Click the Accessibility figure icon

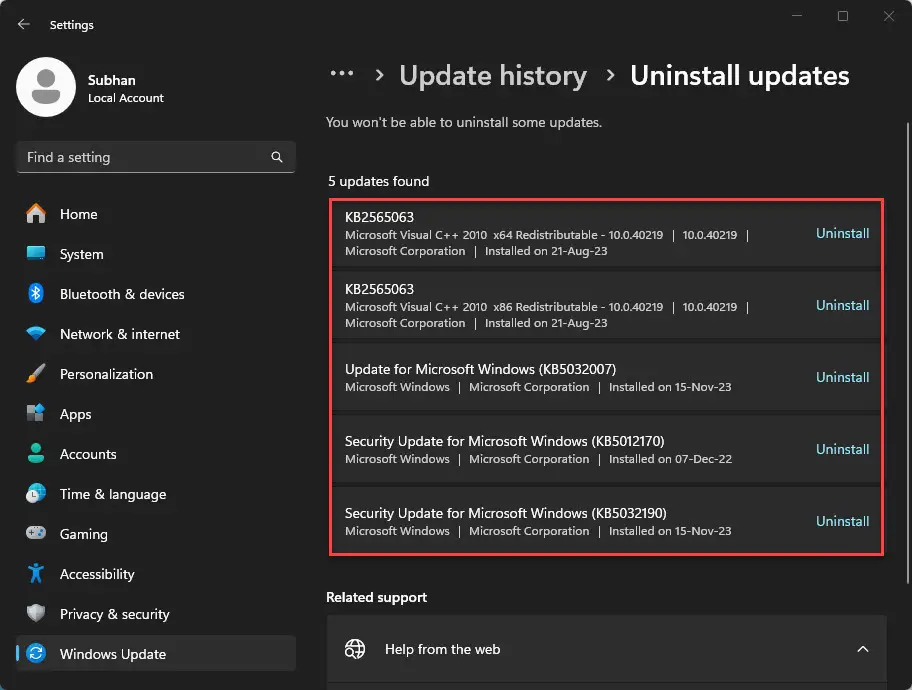35,573
